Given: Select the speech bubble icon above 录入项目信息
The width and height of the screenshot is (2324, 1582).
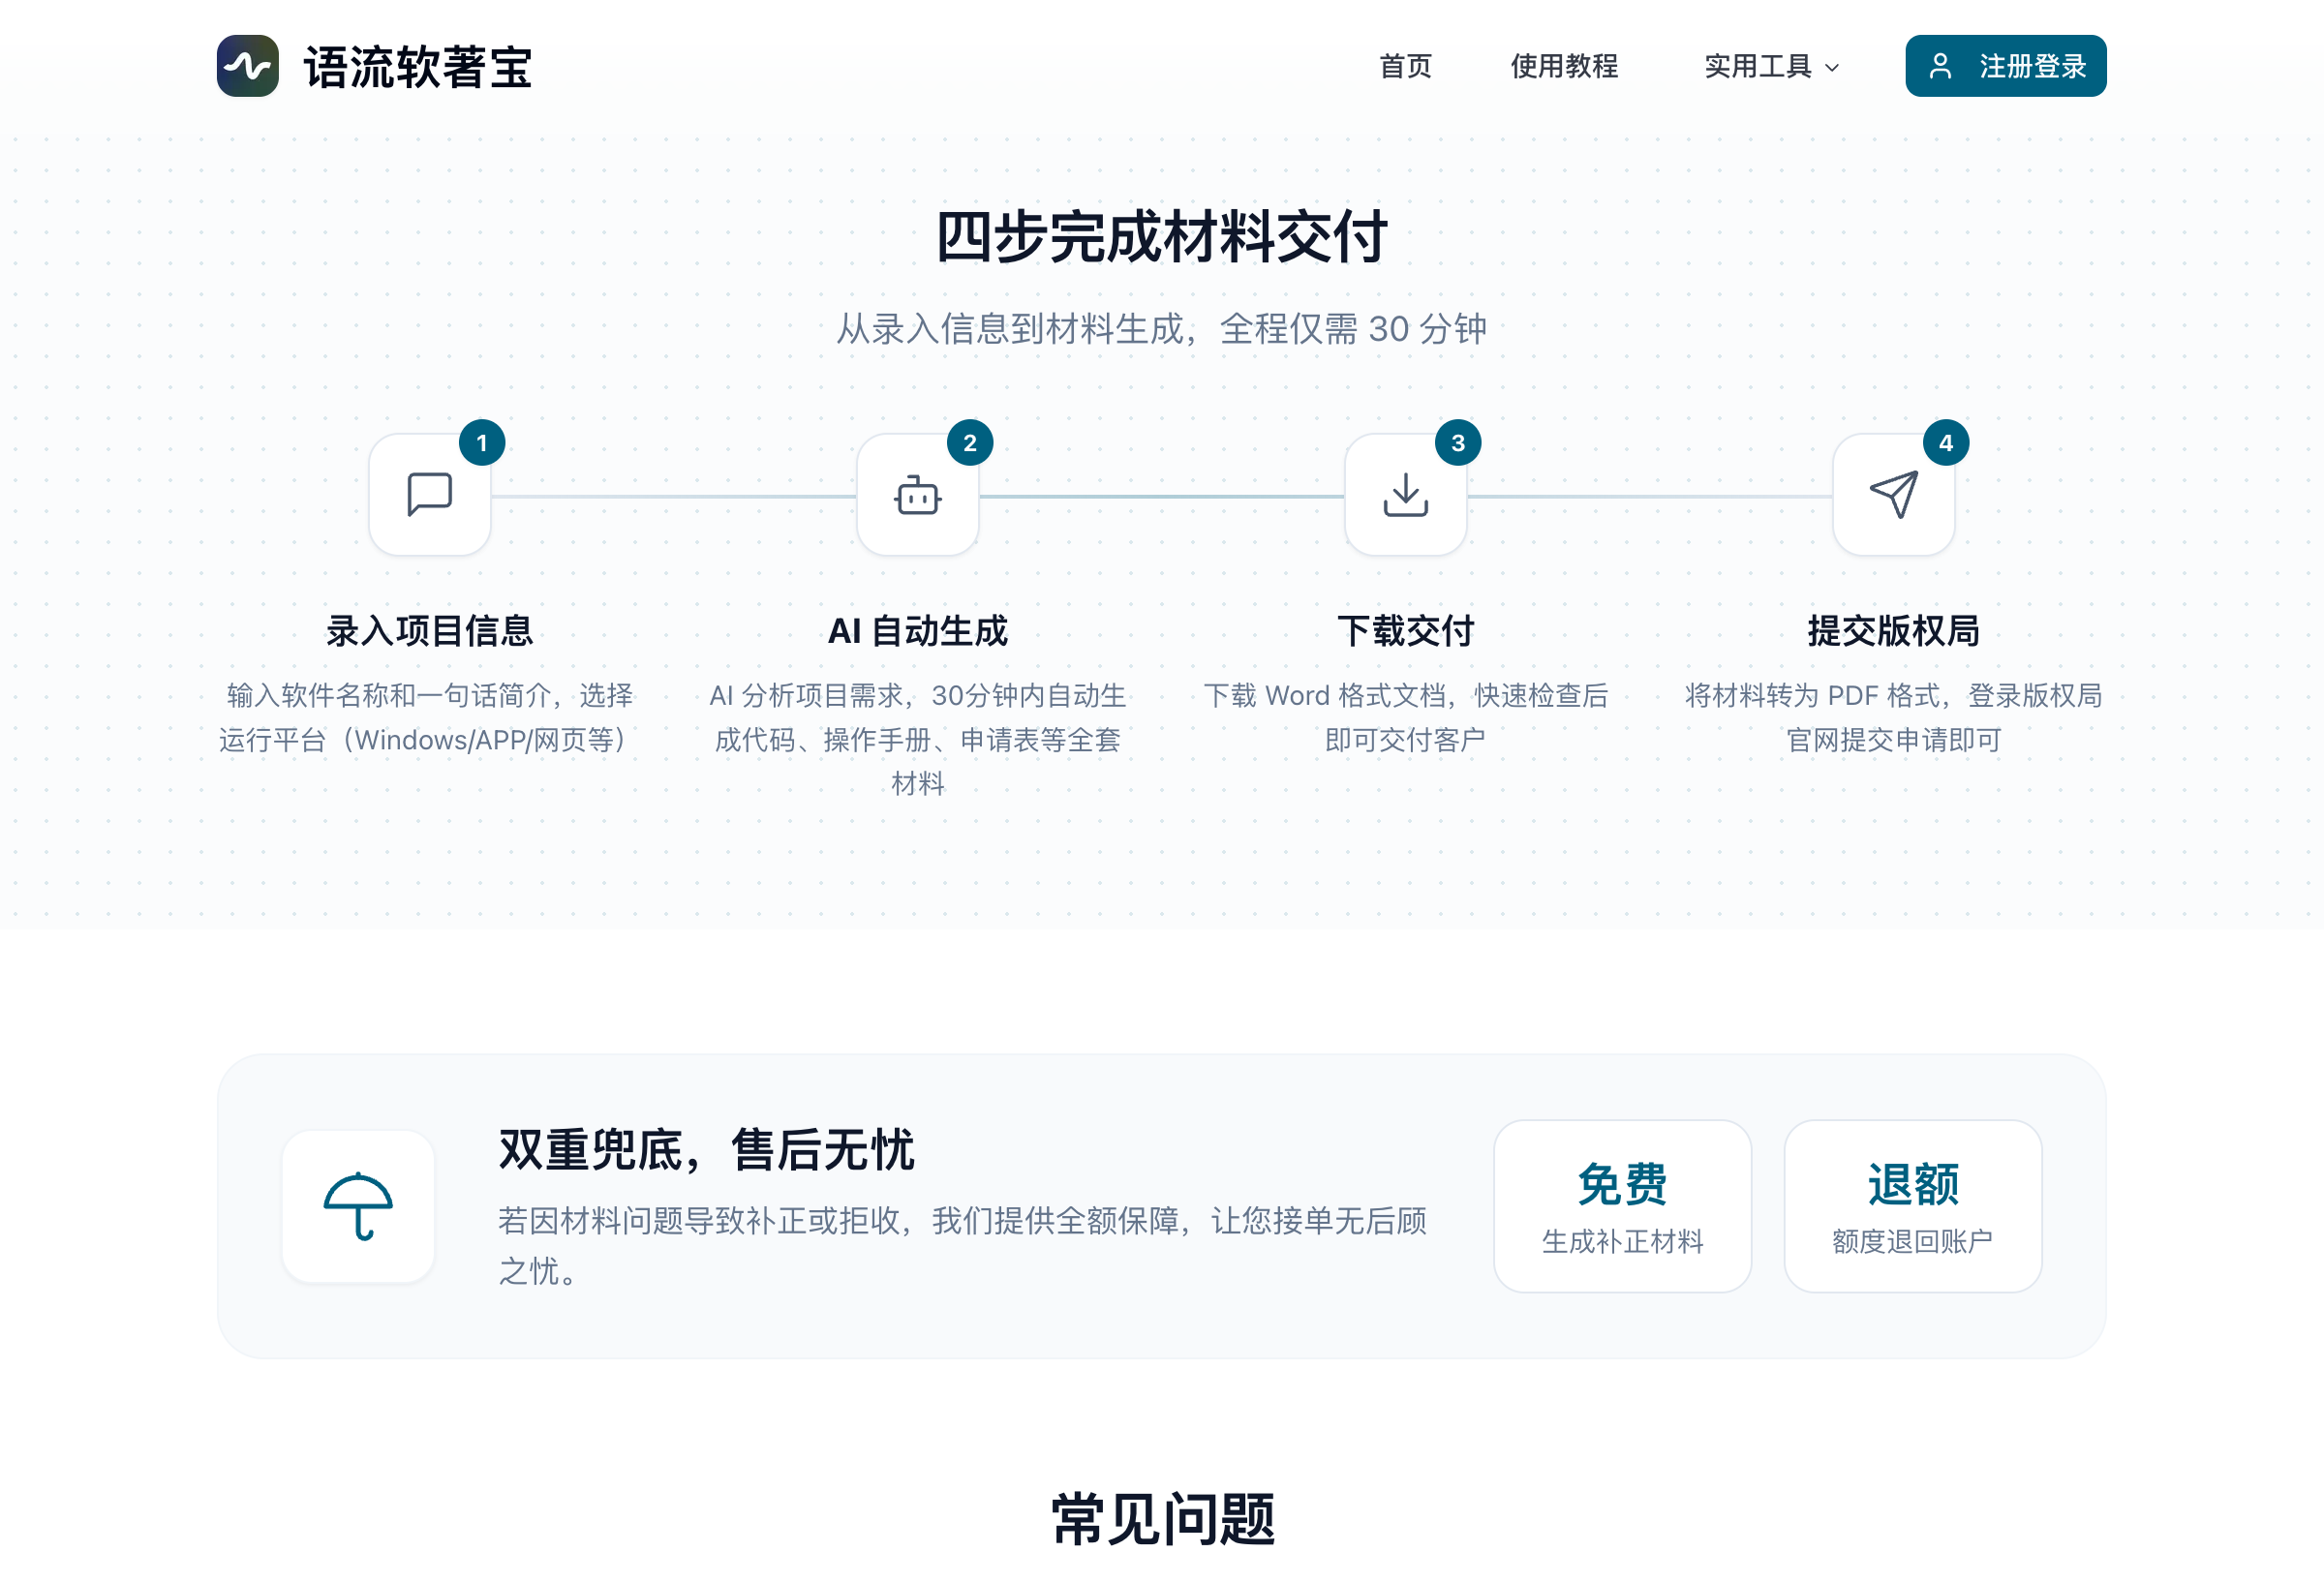Looking at the screenshot, I should click(430, 493).
